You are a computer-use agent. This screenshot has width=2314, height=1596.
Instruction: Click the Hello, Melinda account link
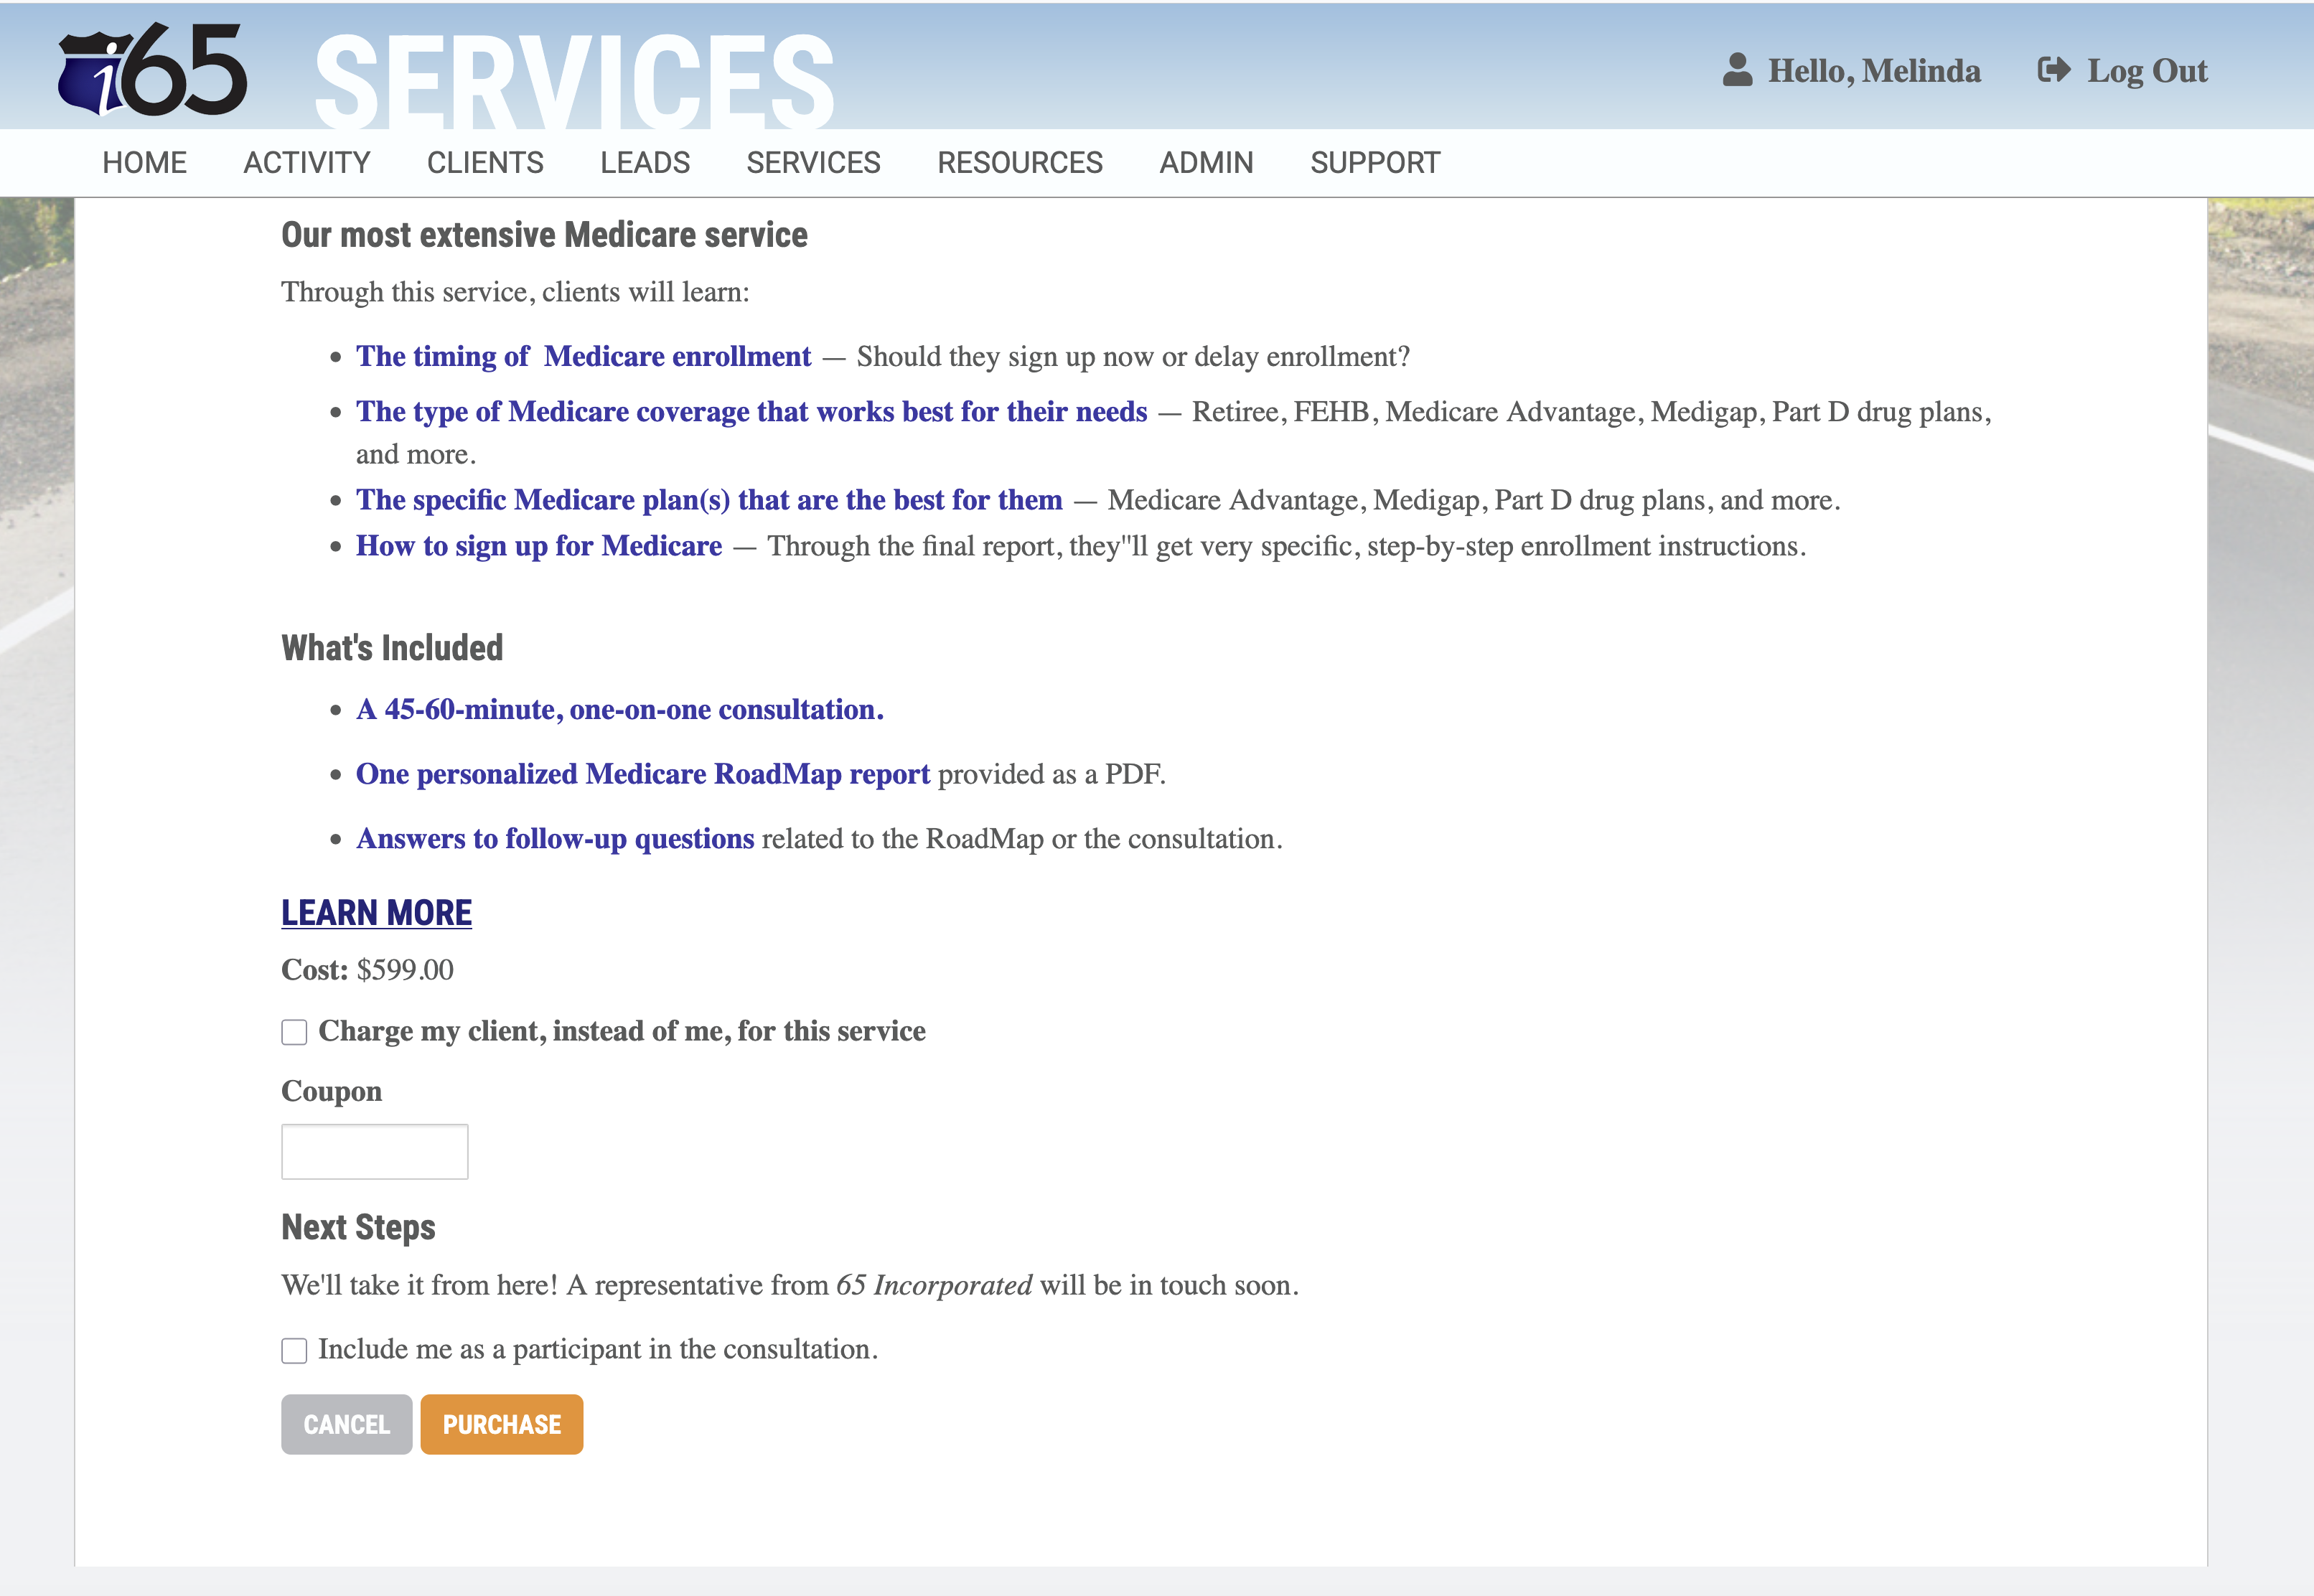click(x=1873, y=71)
